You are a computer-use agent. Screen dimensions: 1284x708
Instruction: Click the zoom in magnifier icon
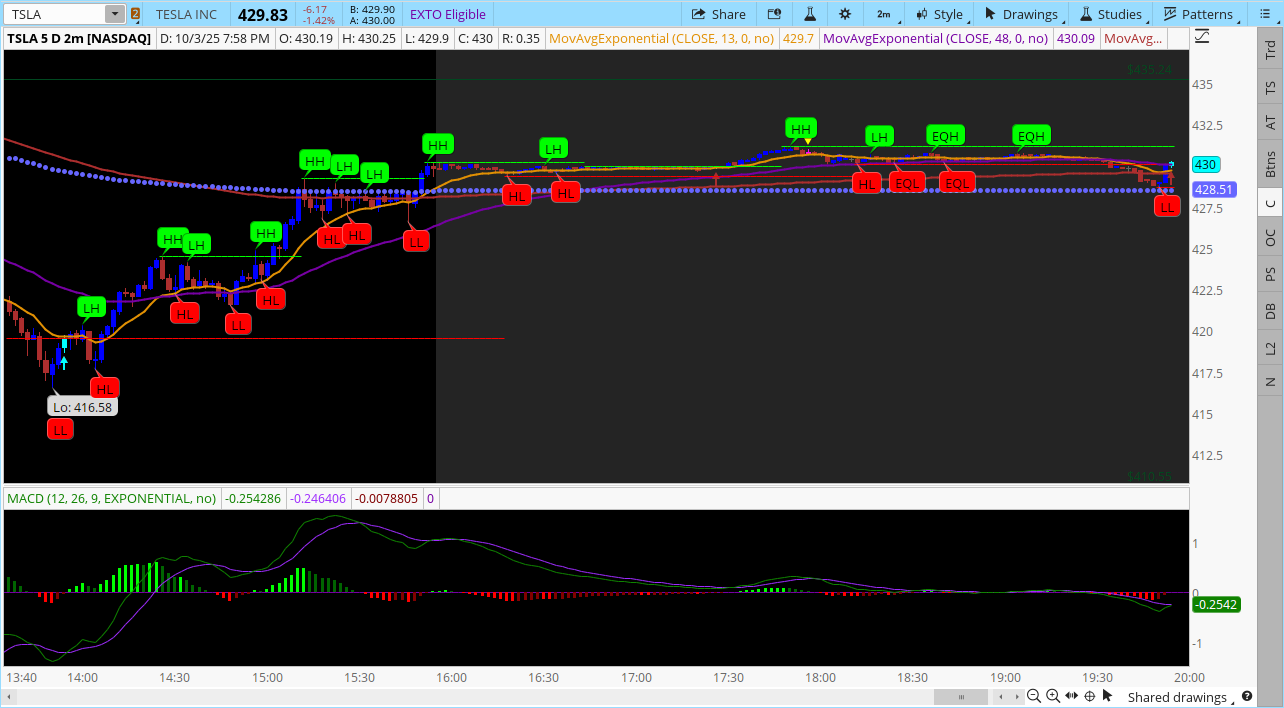click(x=1053, y=696)
